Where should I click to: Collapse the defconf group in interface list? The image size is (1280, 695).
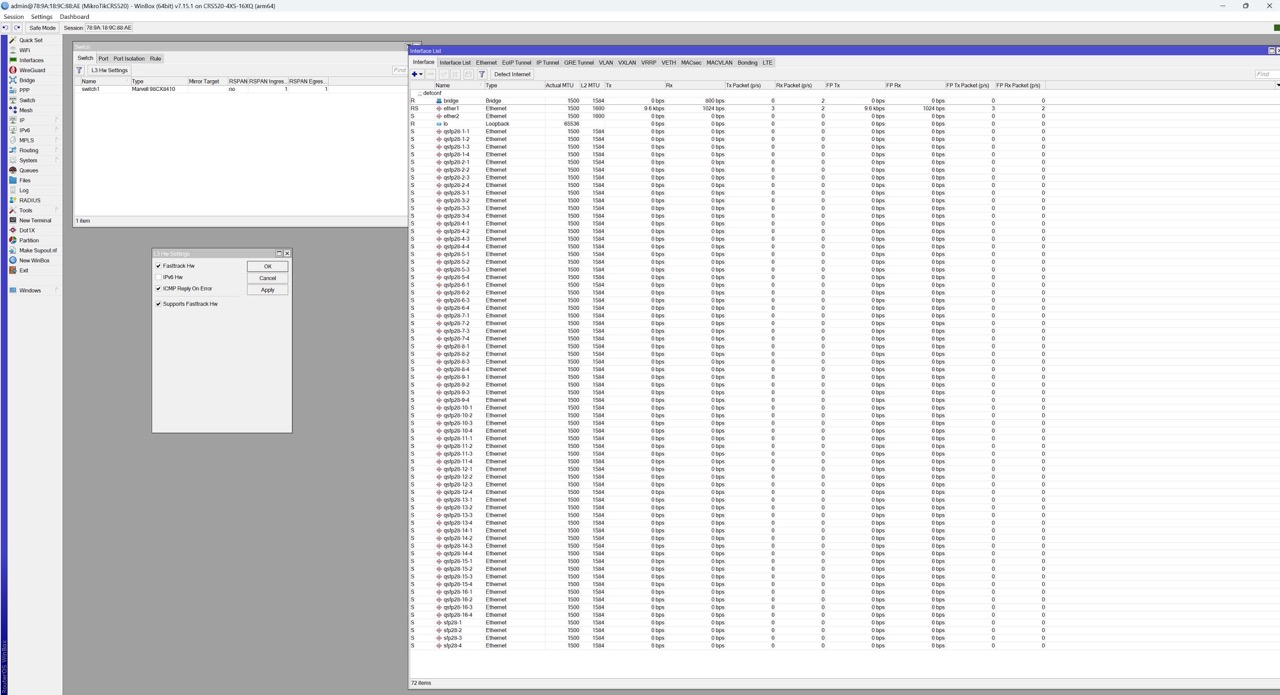pyautogui.click(x=419, y=93)
